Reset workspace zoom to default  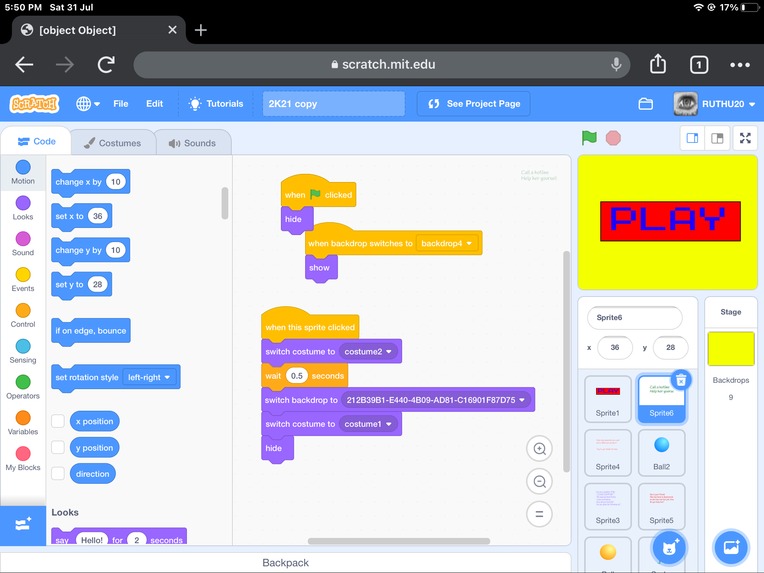point(539,514)
